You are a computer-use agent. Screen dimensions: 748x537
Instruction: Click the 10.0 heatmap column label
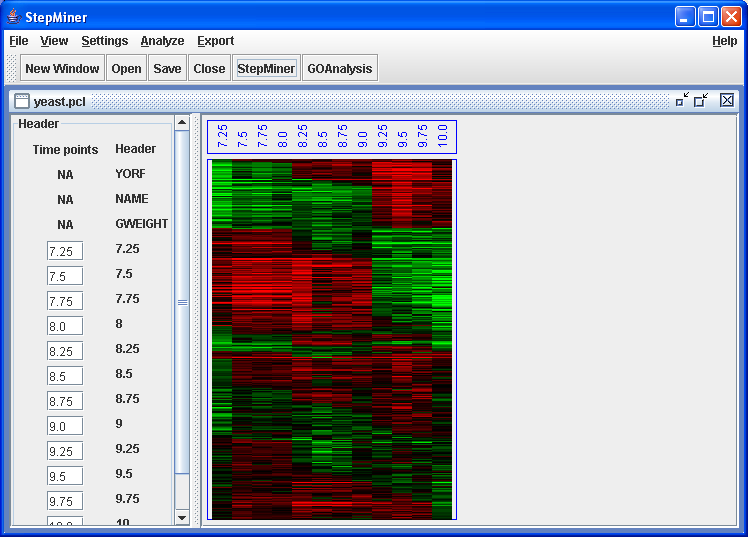(442, 136)
